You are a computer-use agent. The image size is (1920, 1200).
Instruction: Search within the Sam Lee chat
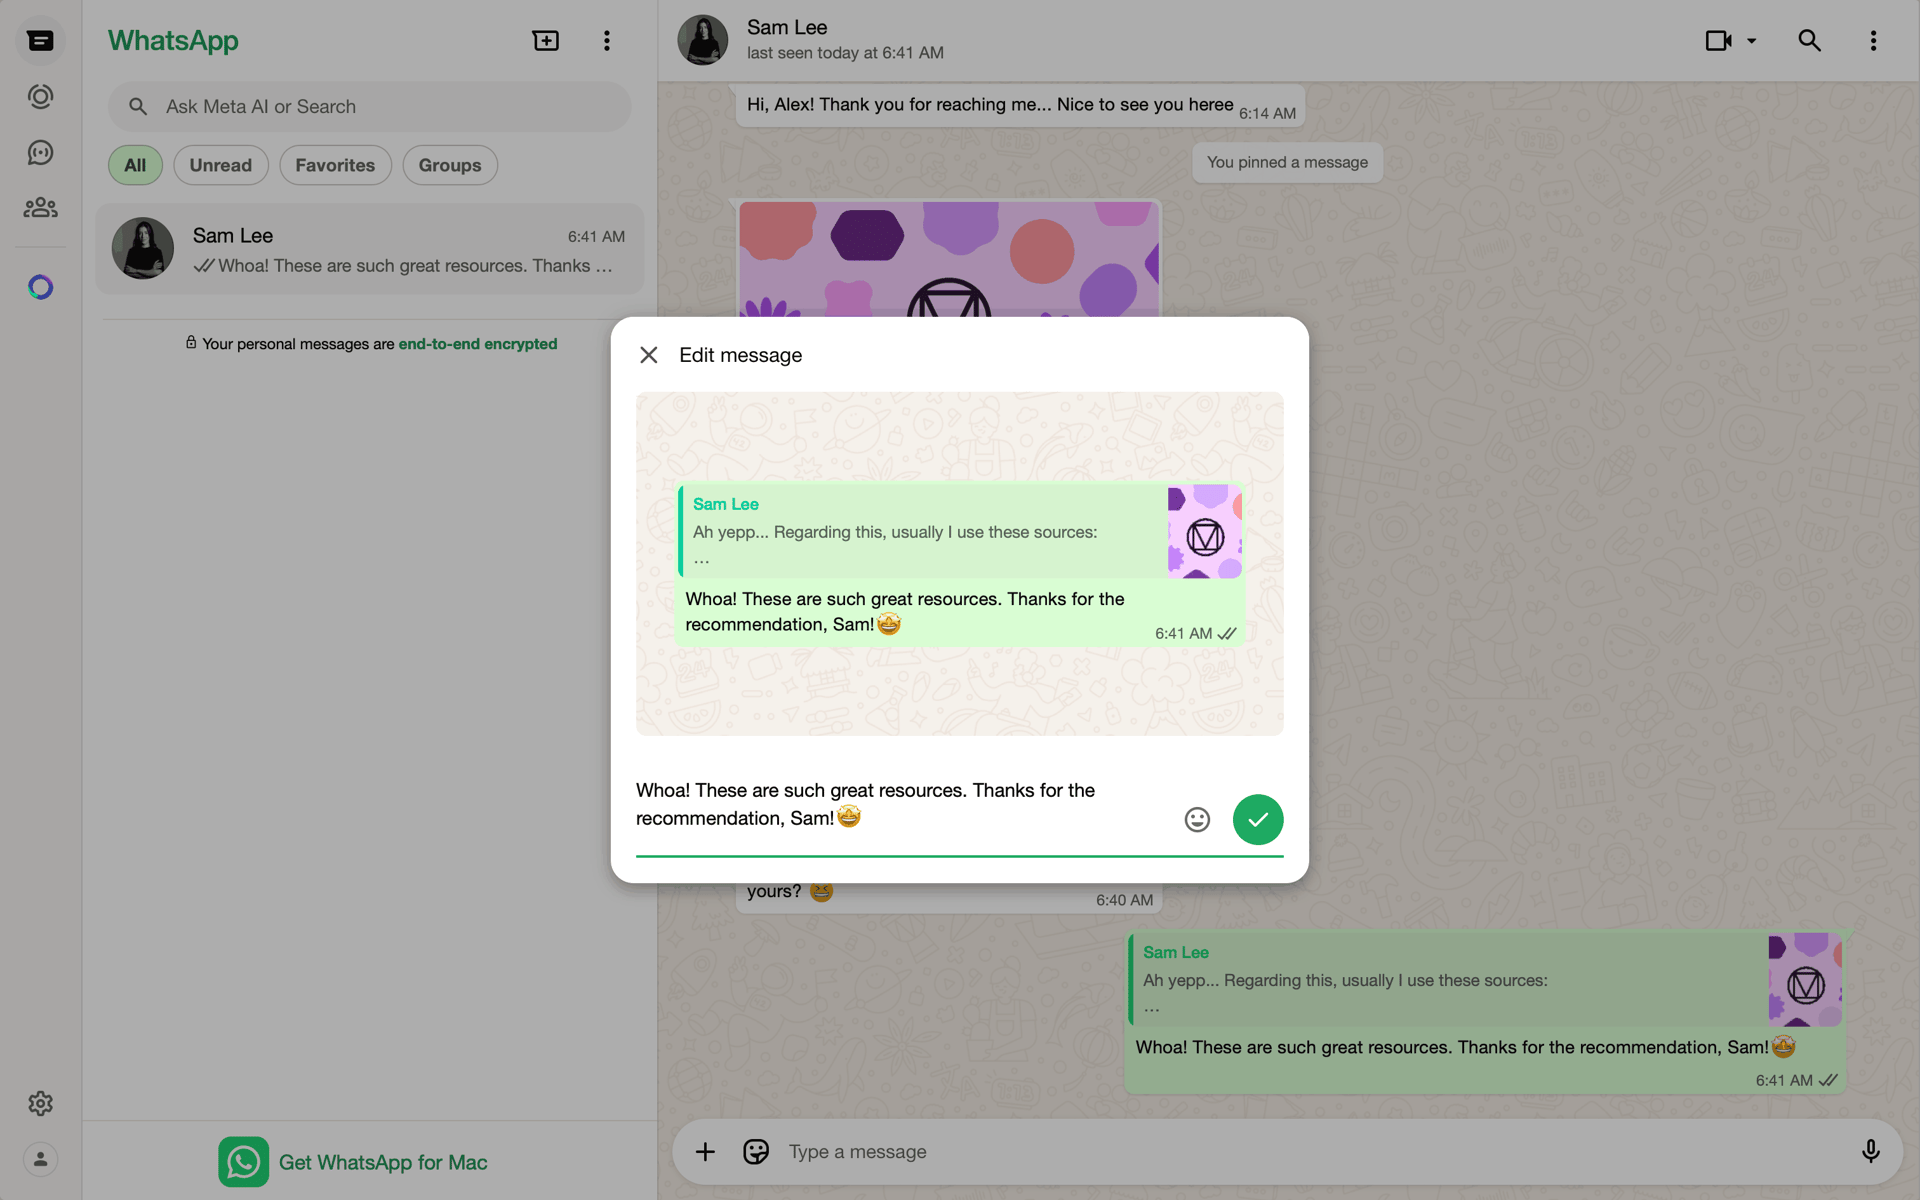[1809, 41]
